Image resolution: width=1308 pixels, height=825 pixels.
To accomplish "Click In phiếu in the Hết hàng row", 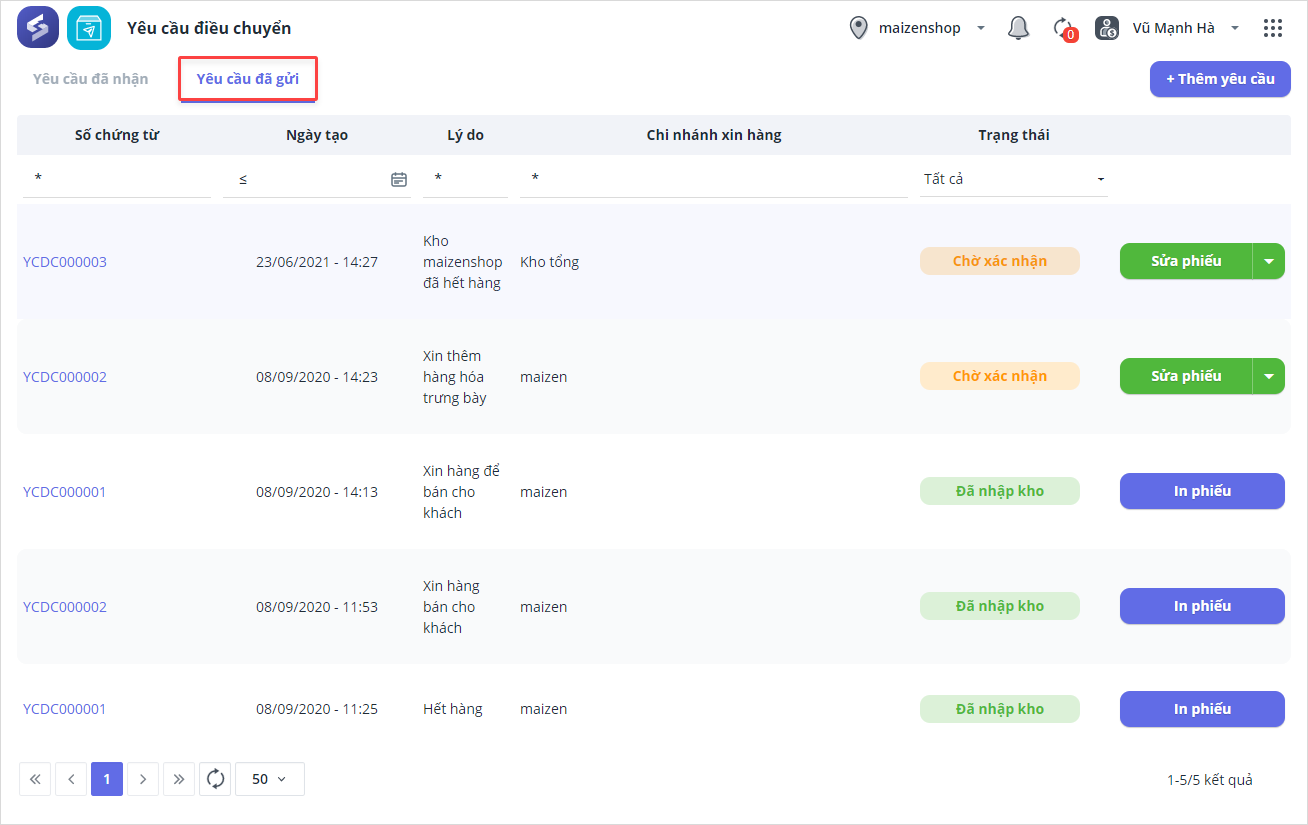I will (1202, 709).
